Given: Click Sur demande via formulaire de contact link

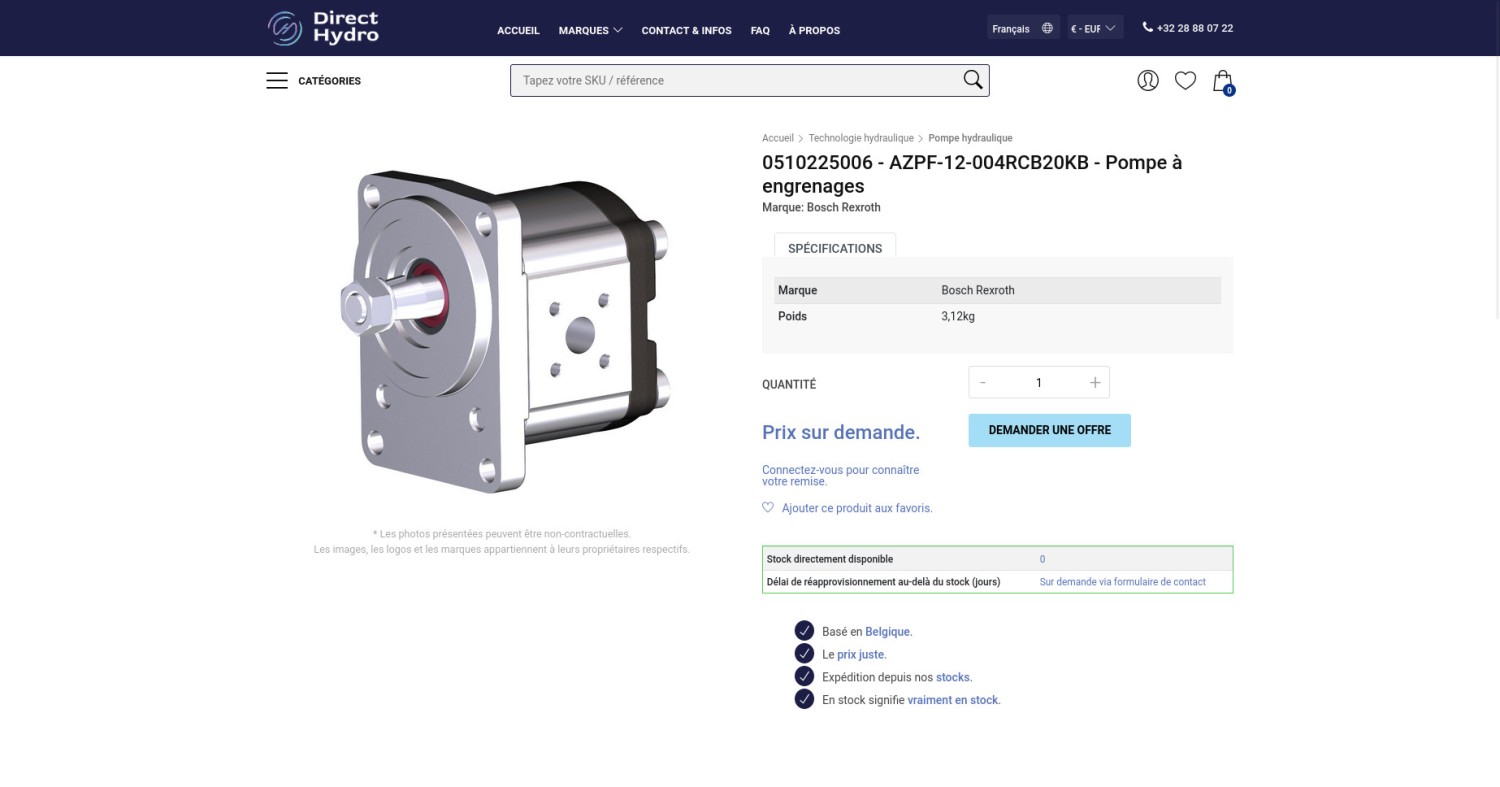Looking at the screenshot, I should pos(1122,582).
